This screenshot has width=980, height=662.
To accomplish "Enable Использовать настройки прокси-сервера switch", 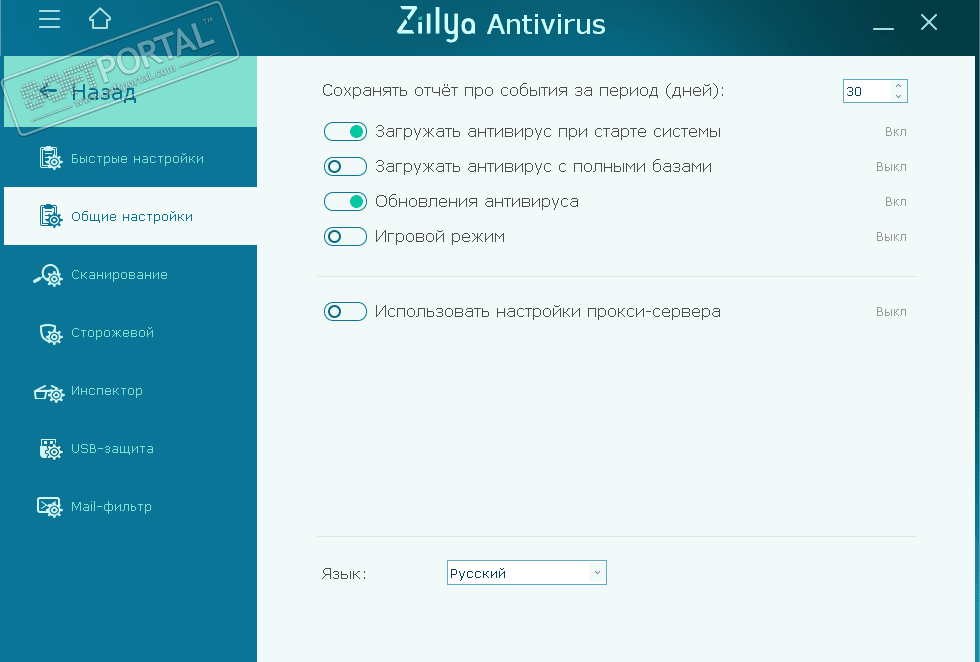I will [x=345, y=311].
